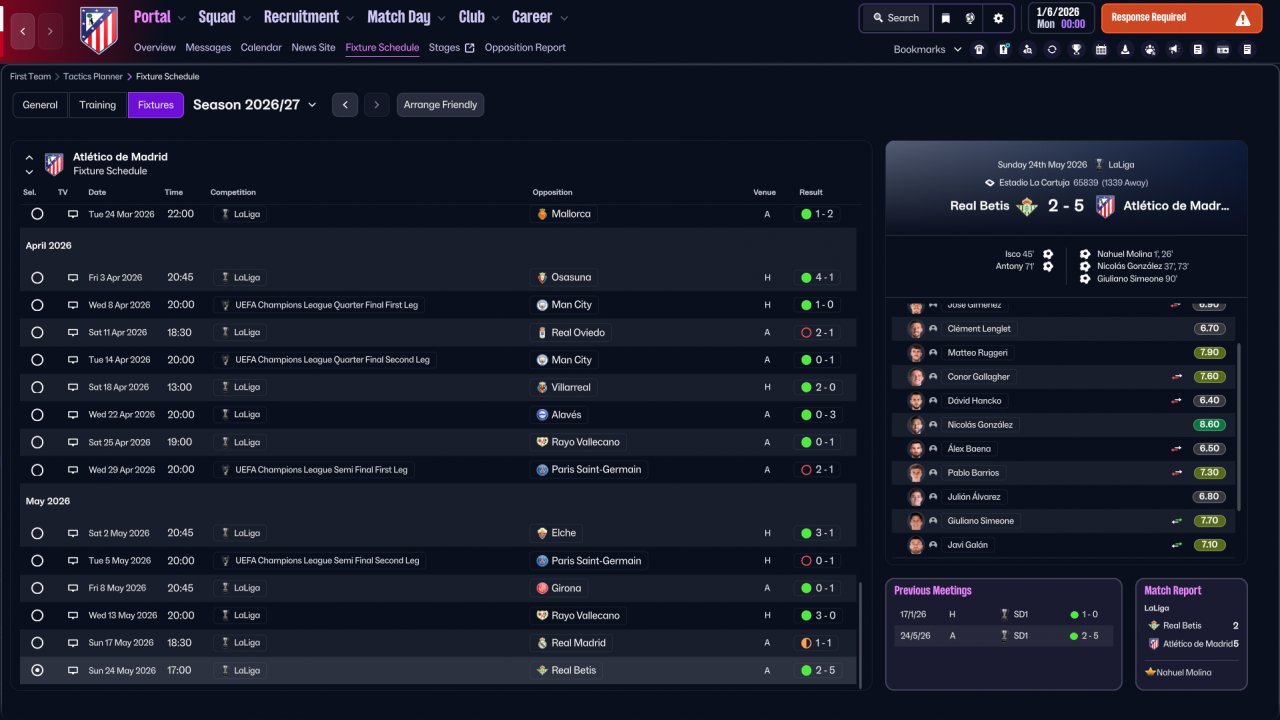Select the radio for the Real Madrid fixture
The width and height of the screenshot is (1280, 720).
pyautogui.click(x=37, y=643)
